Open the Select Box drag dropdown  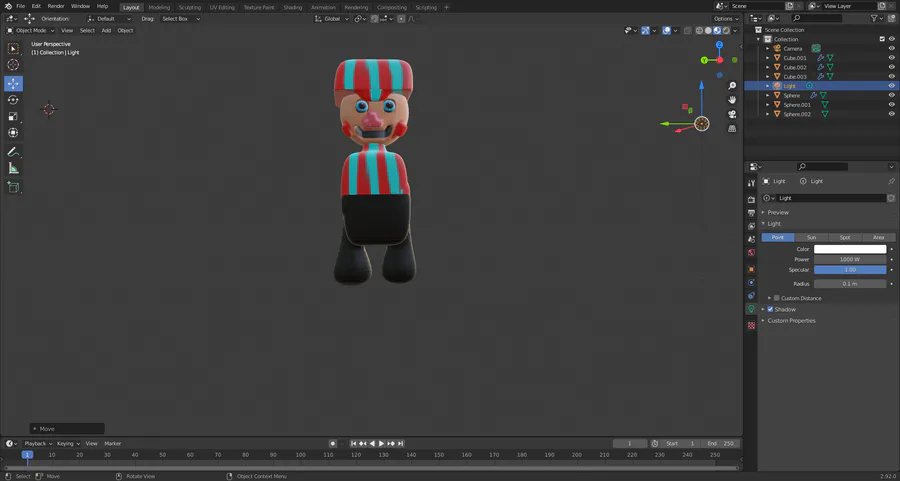(x=180, y=19)
